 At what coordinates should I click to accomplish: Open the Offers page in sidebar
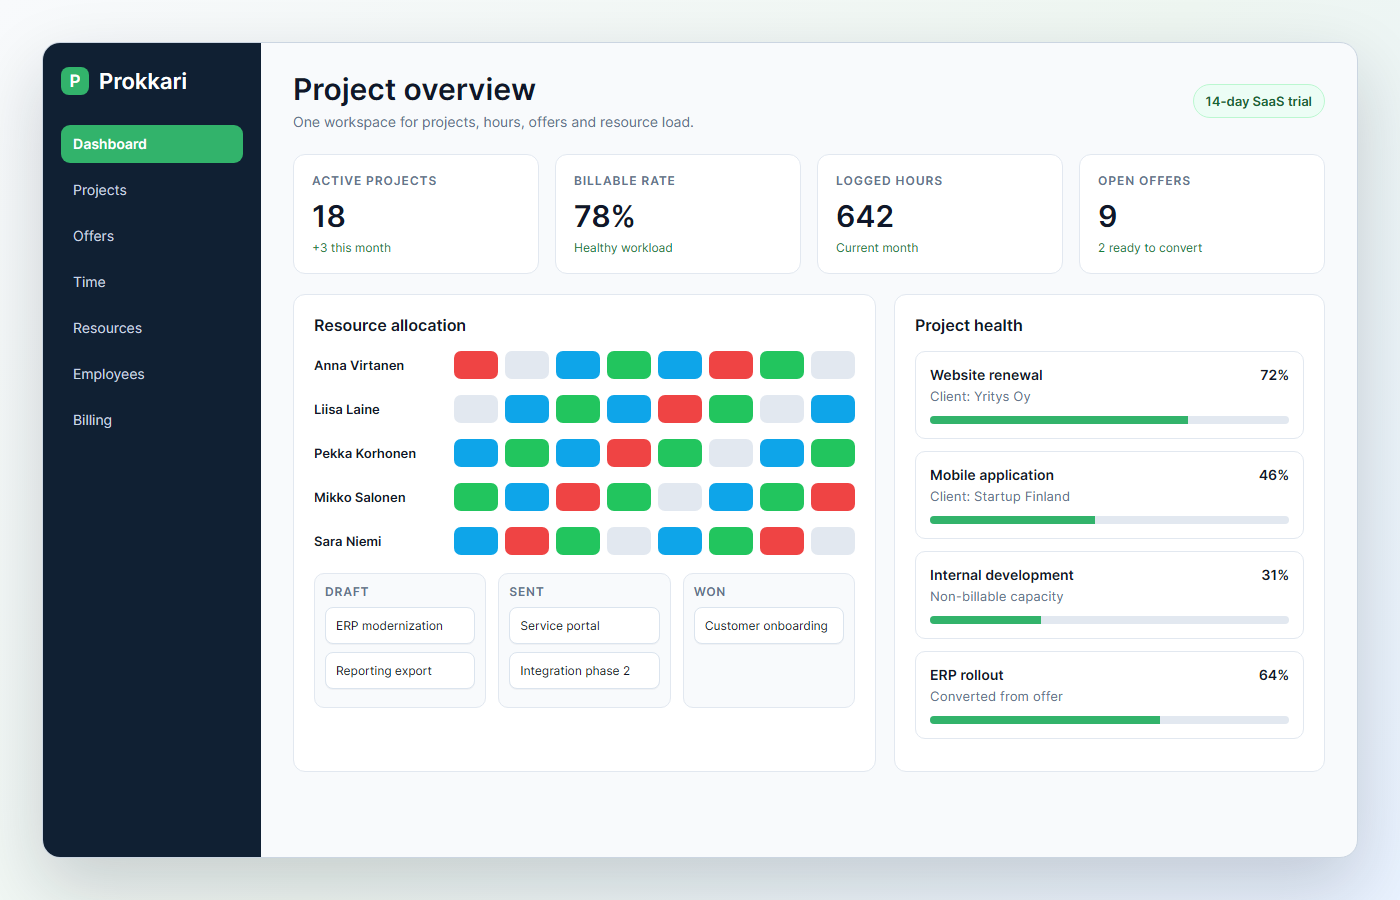[x=152, y=236]
